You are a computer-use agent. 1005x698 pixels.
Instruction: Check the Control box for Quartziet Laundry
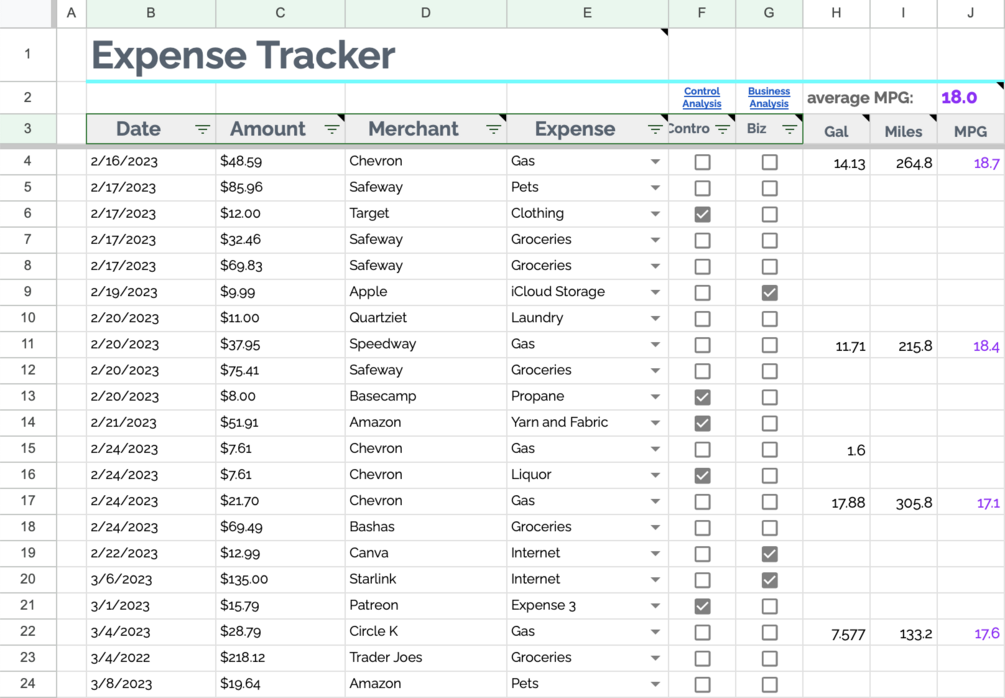tap(702, 319)
